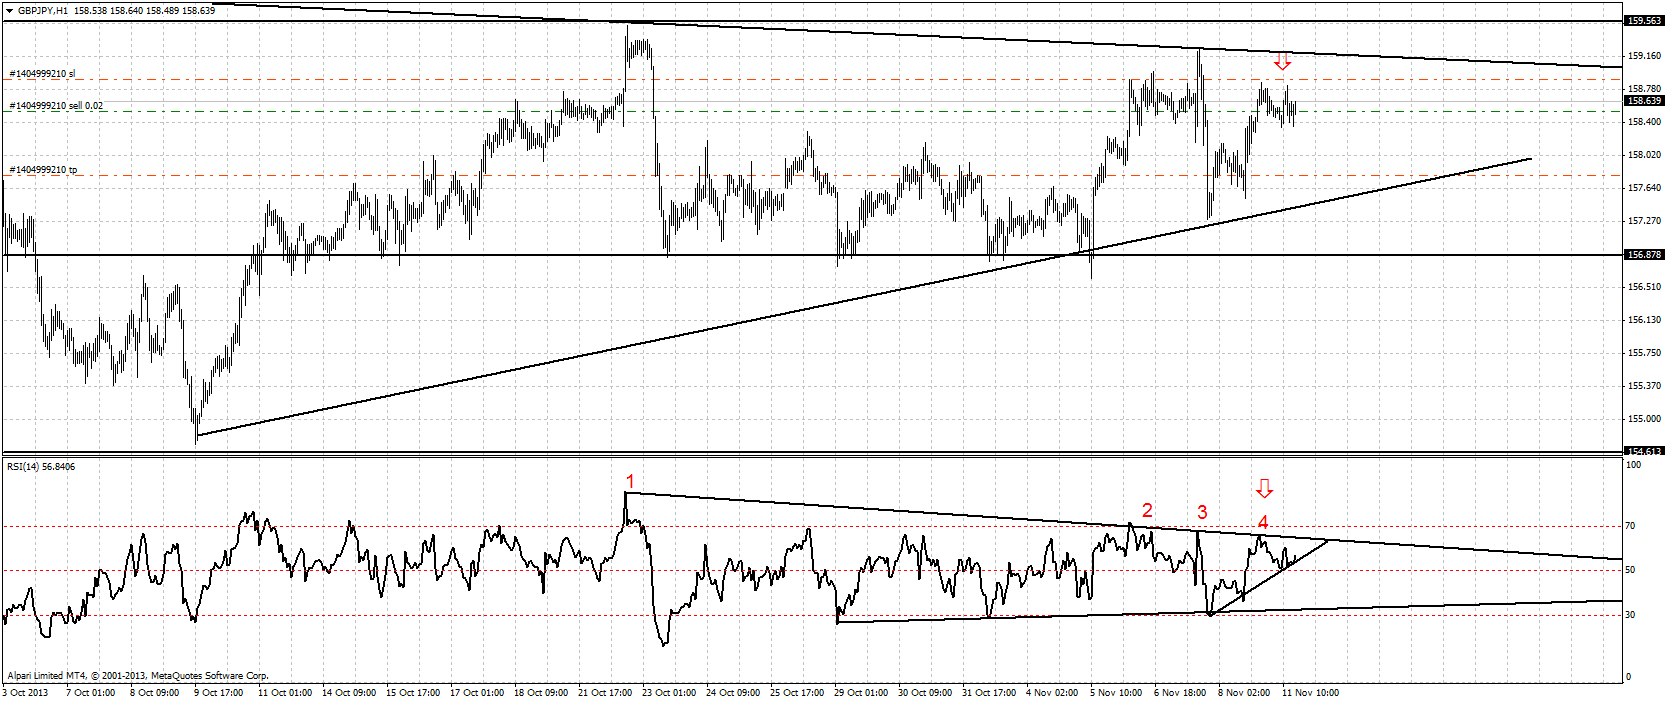This screenshot has height=701, width=1665.
Task: Click the 14 Oct 09:00 time label
Action: [x=349, y=693]
